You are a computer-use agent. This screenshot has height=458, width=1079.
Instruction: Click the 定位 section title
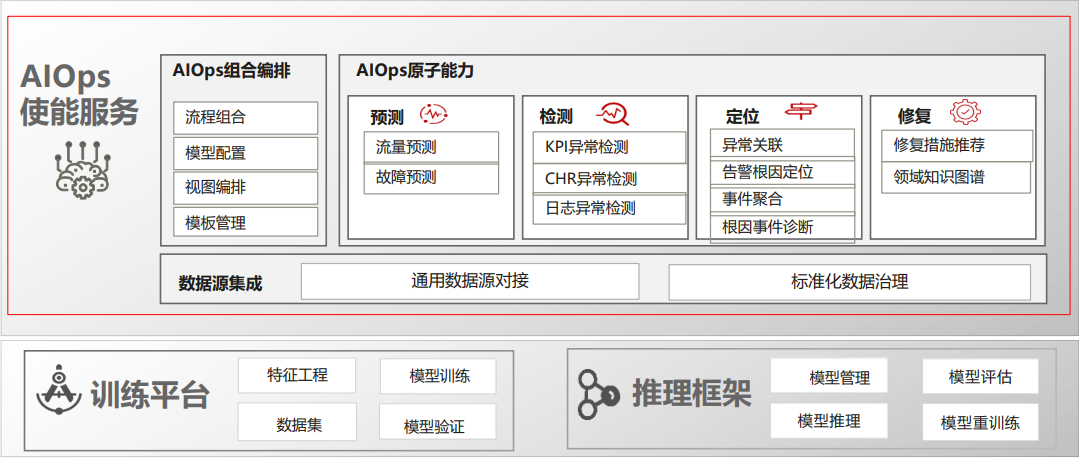743,116
